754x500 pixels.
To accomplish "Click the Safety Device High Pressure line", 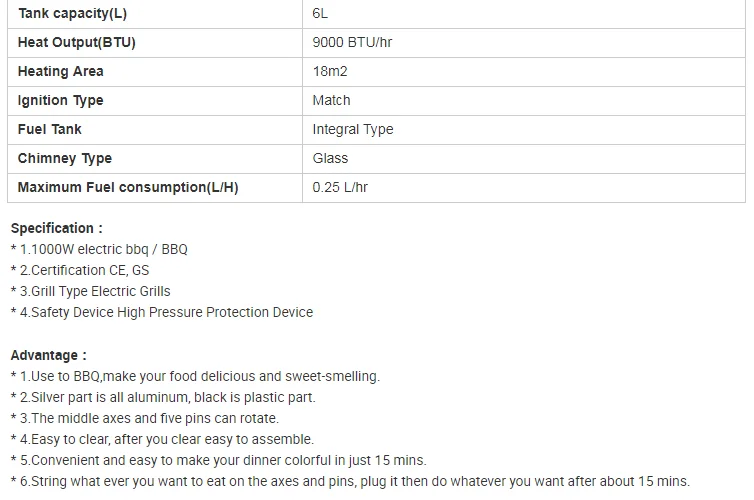I will [x=162, y=312].
